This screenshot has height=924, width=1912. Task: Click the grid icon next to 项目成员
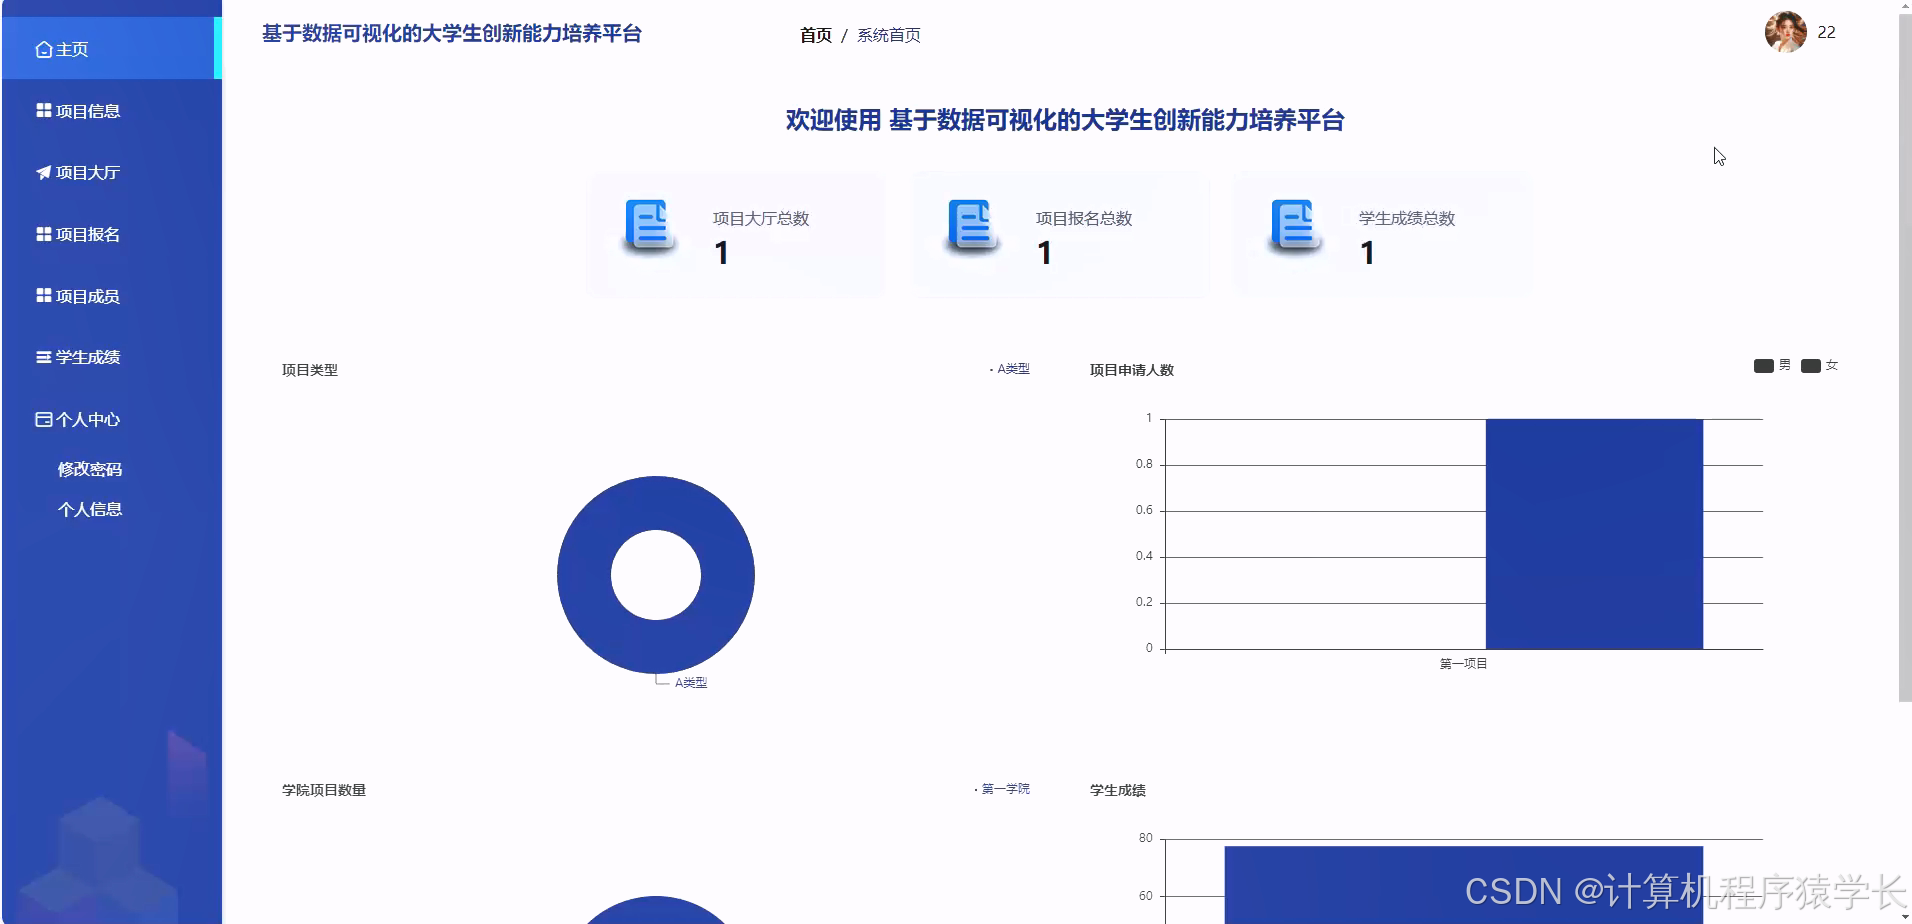(44, 295)
